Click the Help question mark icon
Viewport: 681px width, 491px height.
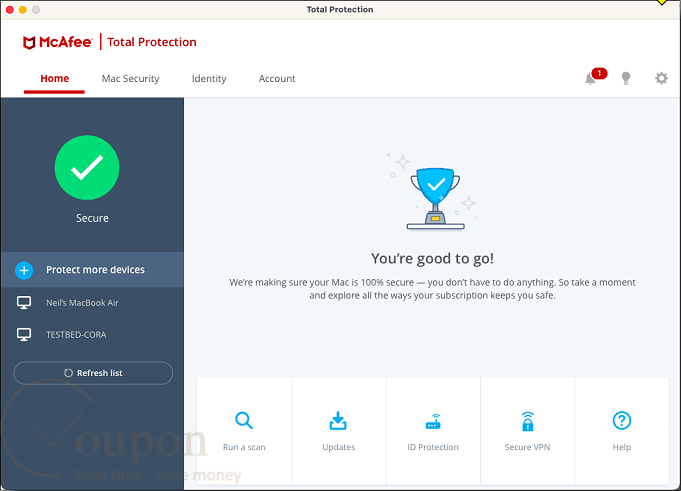tap(621, 421)
